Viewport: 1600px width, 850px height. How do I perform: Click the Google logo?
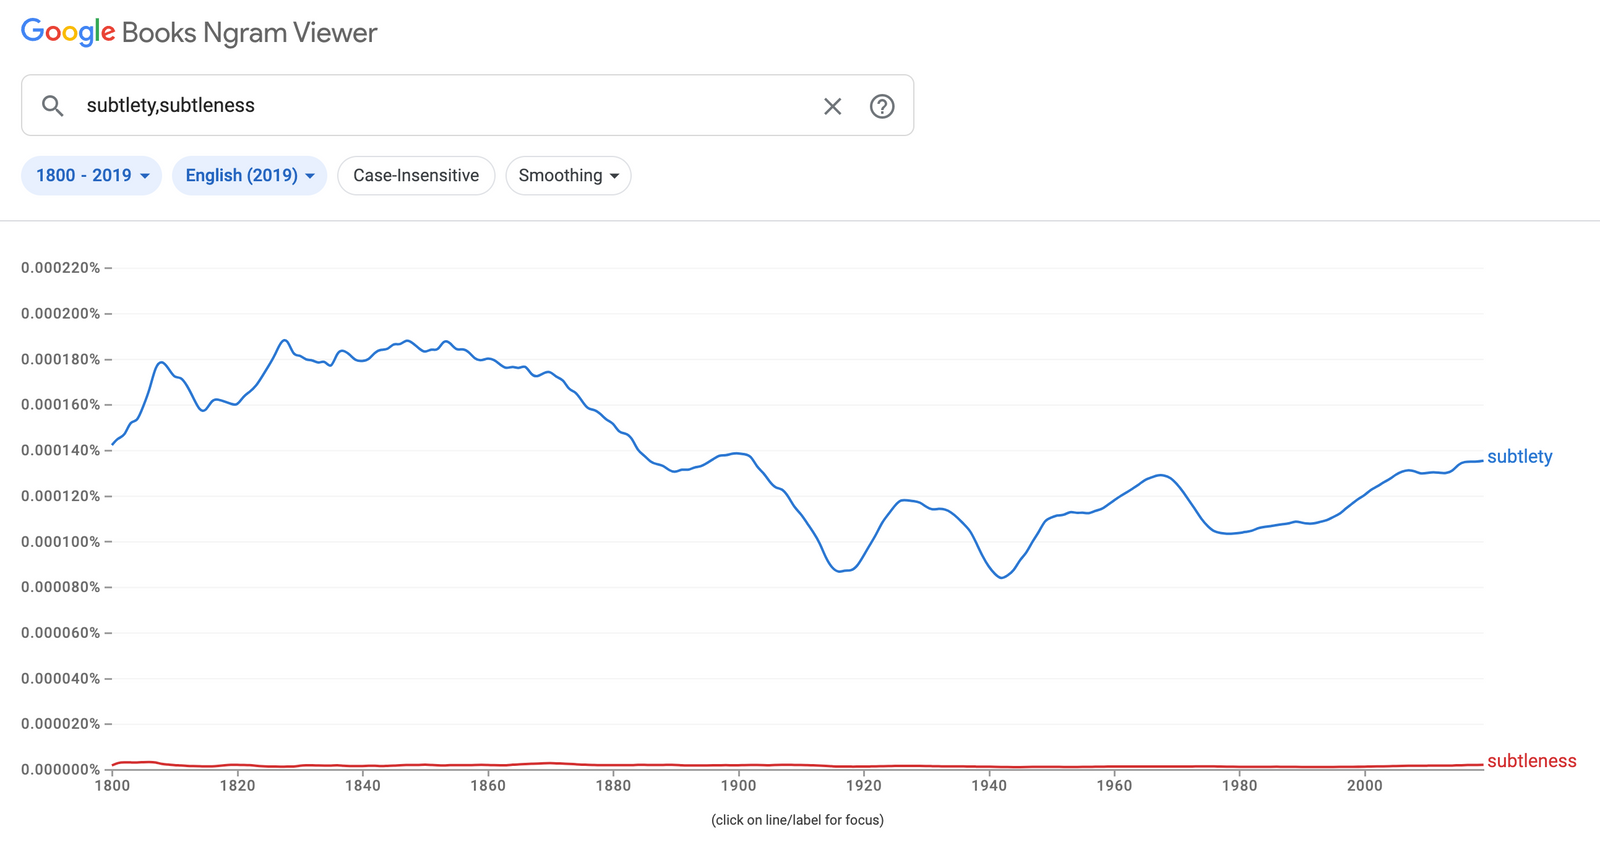[68, 32]
